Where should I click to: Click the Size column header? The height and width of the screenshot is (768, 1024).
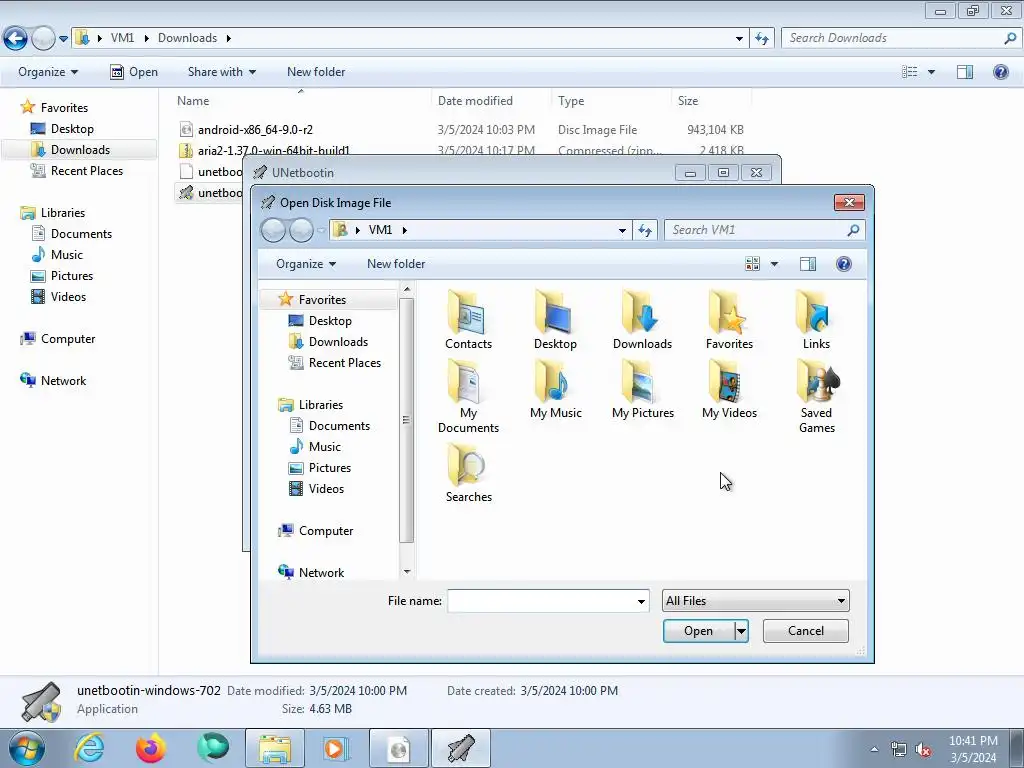click(x=688, y=101)
